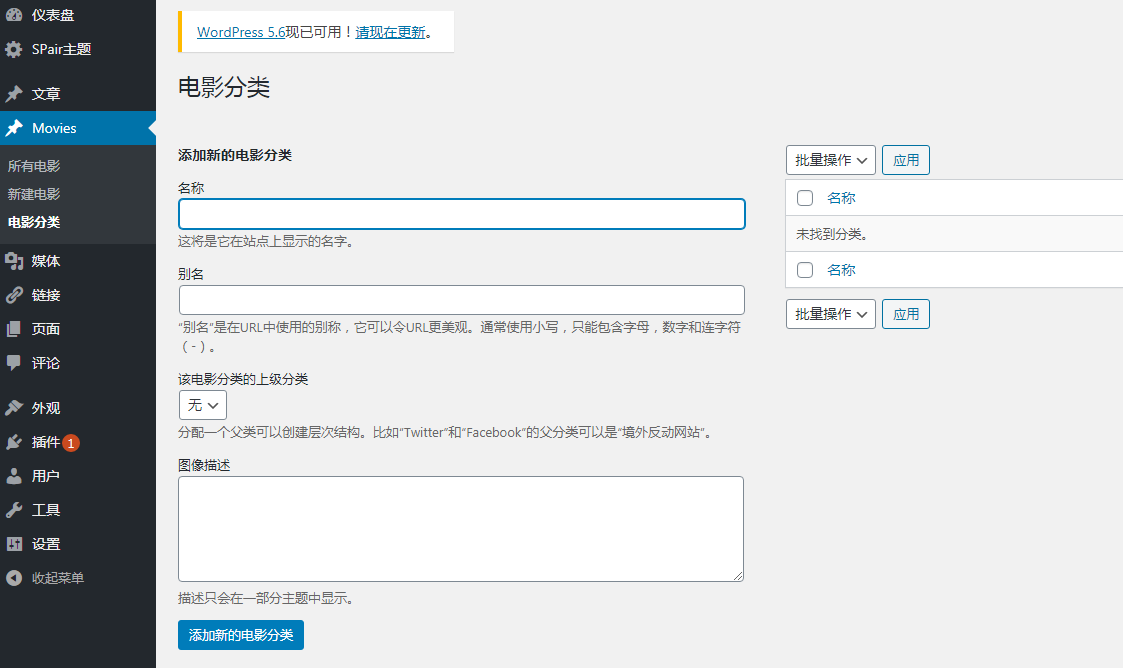Click the top 应用 apply button
Screen dimensions: 1123x668
pyautogui.click(x=906, y=160)
